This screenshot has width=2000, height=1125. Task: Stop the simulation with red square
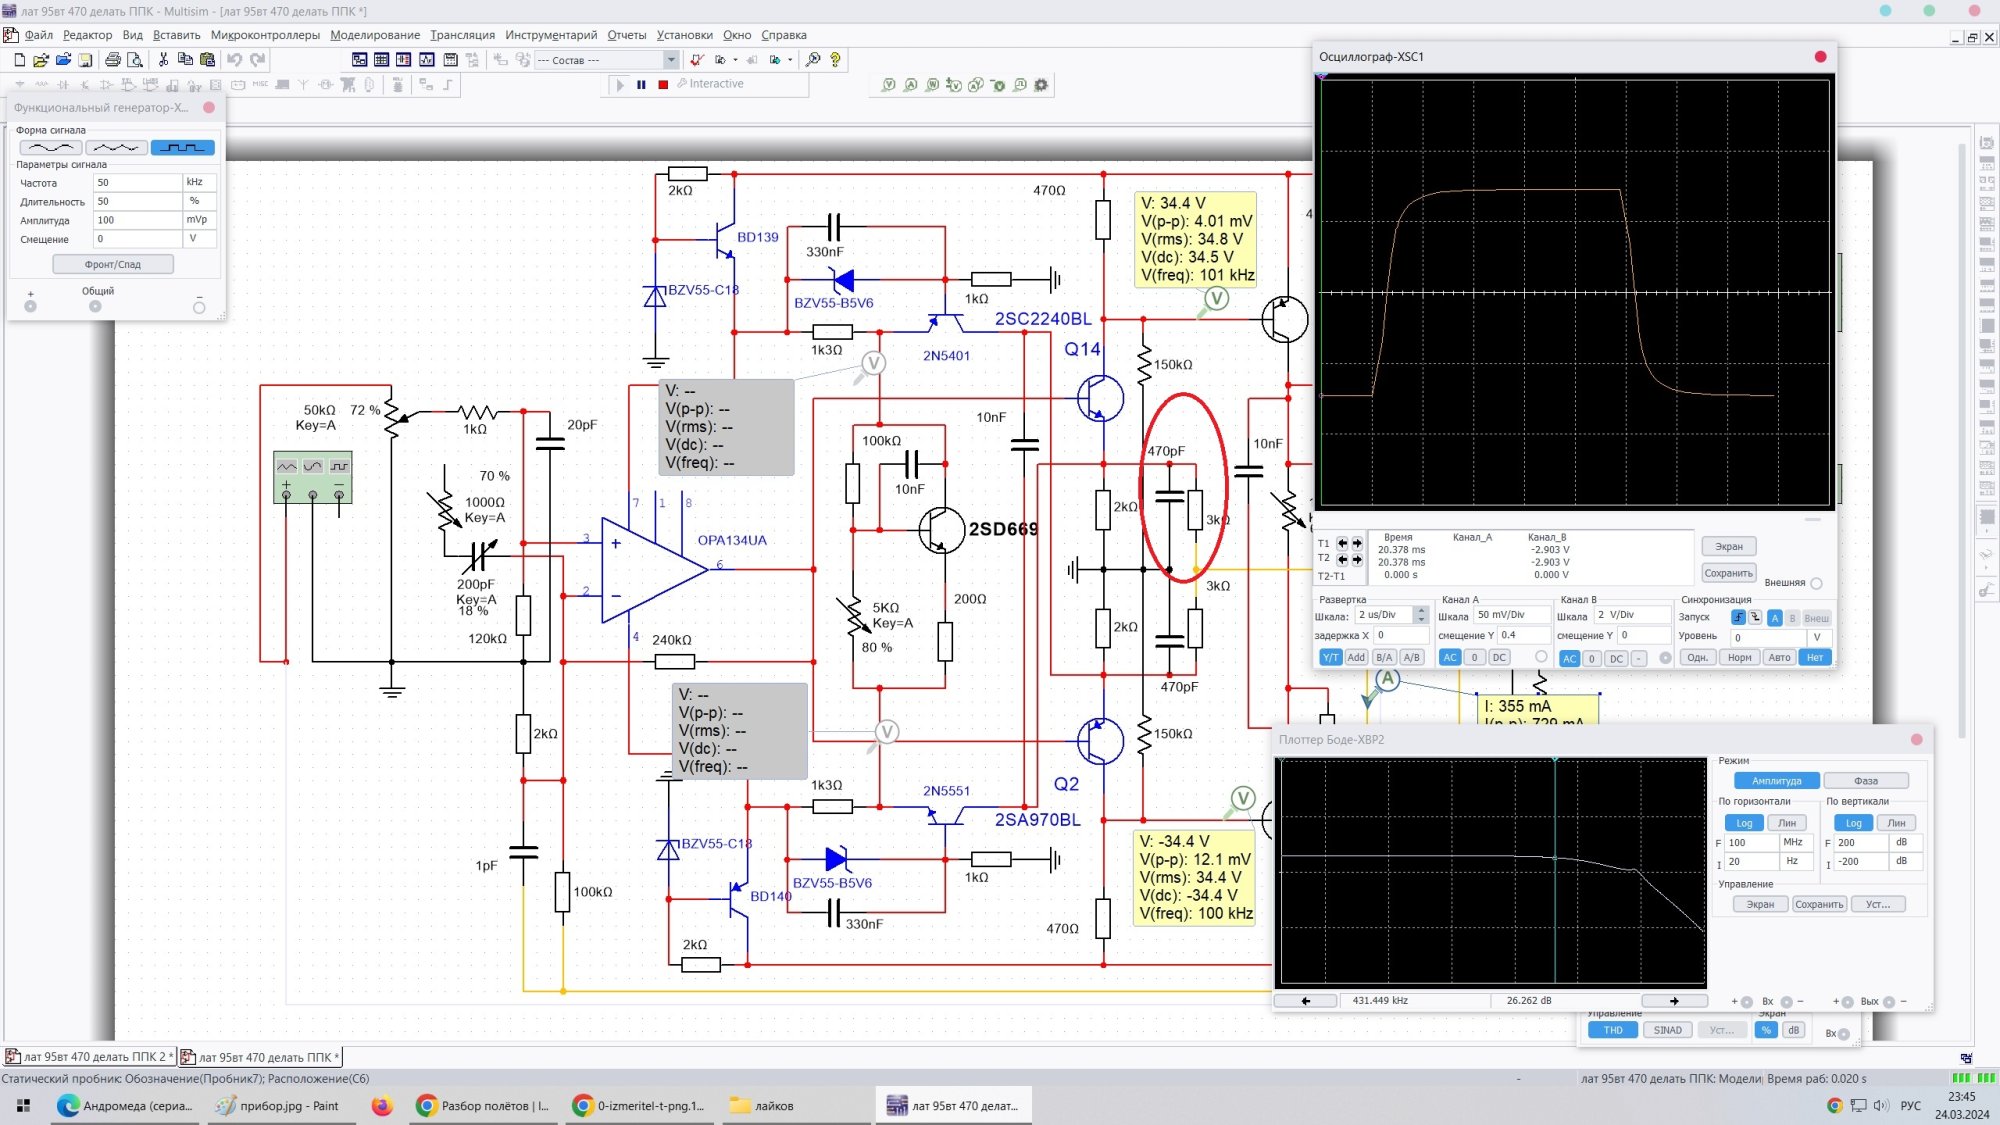pos(663,85)
